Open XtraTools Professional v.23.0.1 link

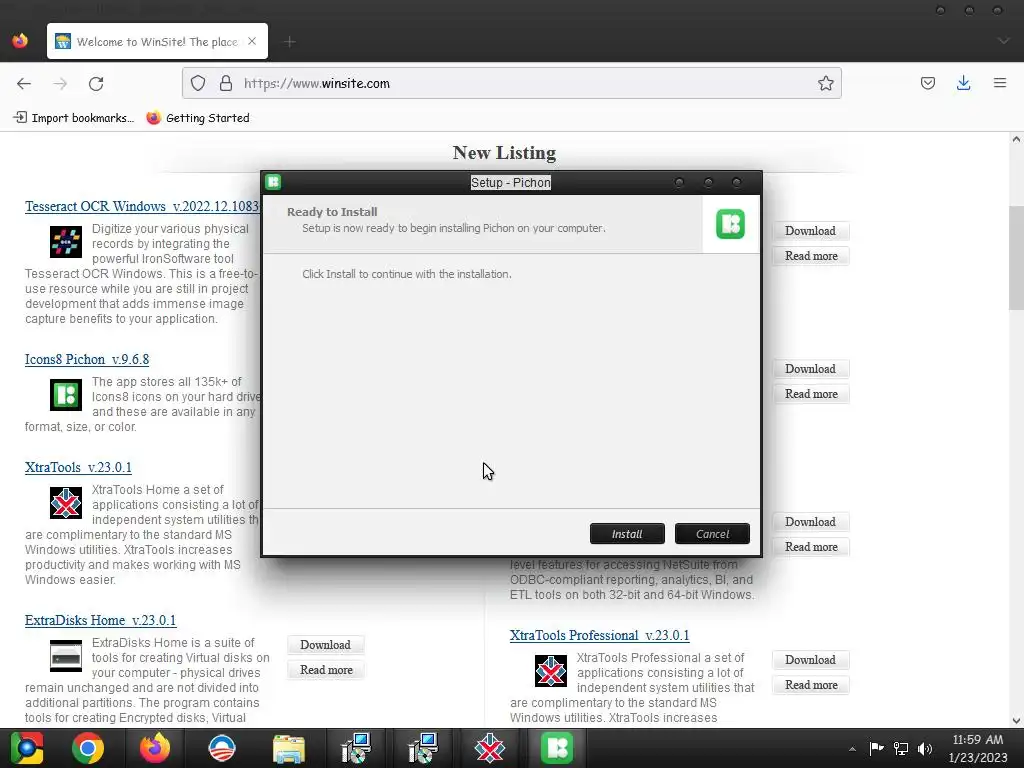(600, 635)
